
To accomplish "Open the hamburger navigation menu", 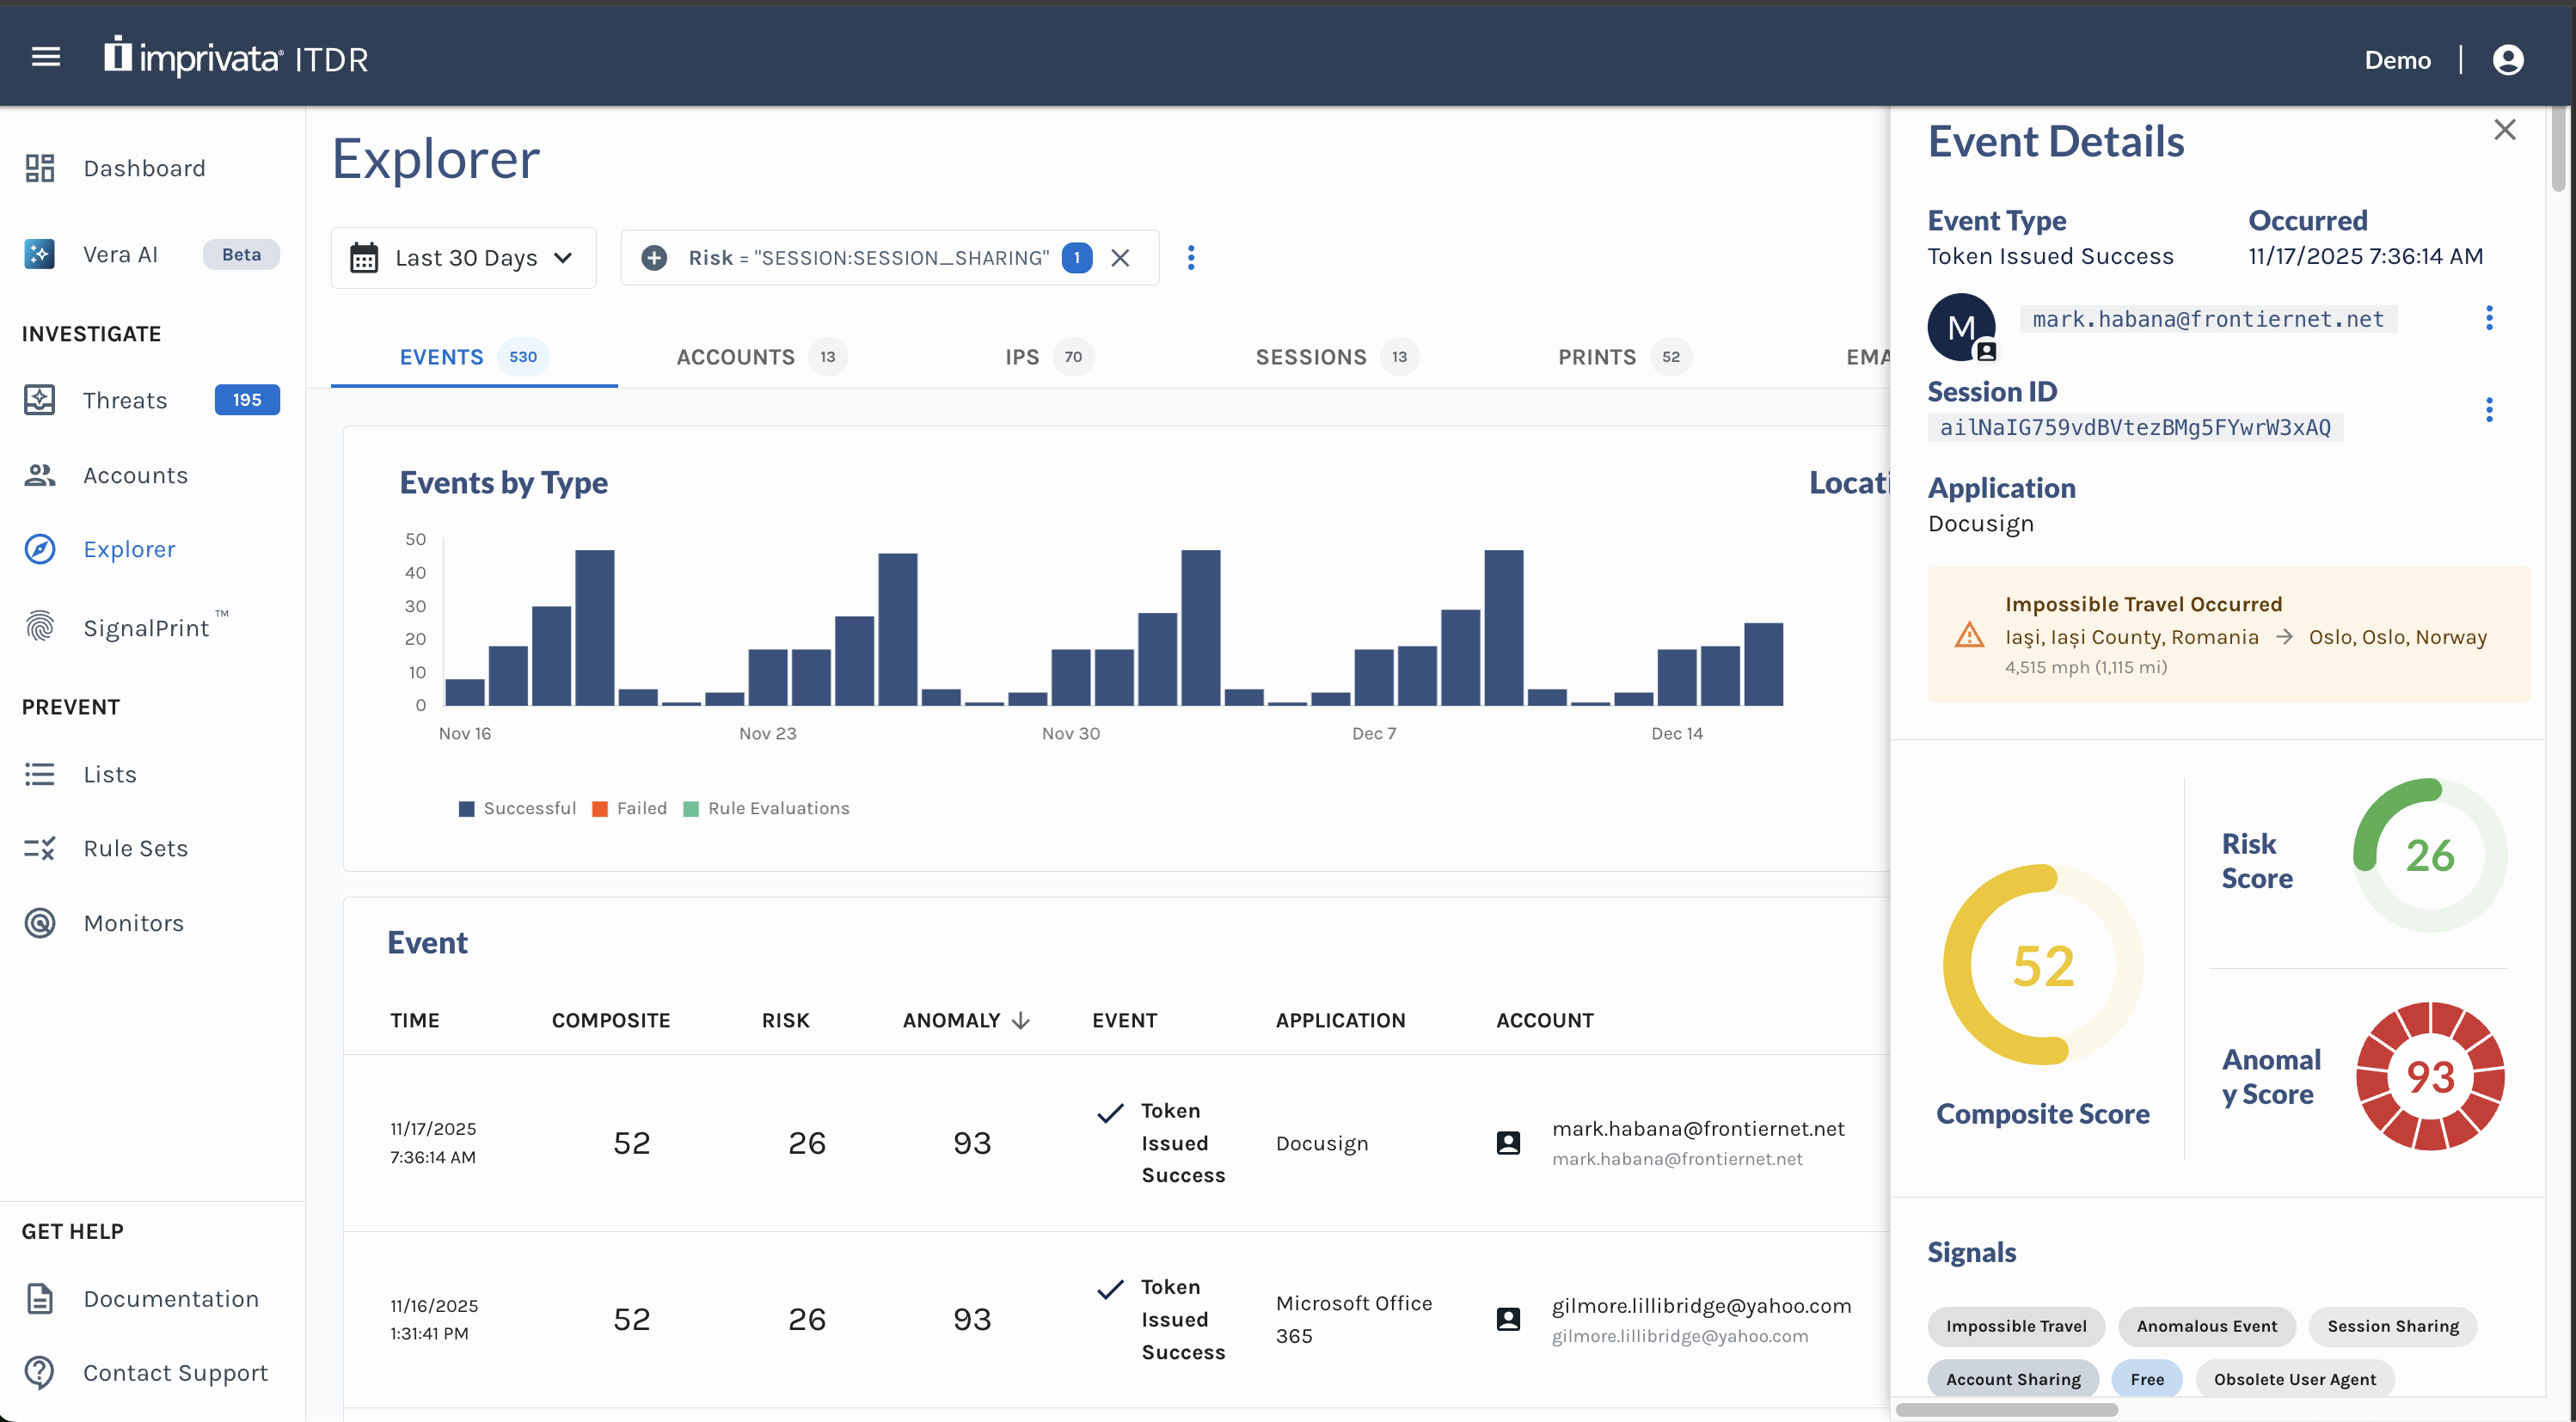I will pos(46,58).
